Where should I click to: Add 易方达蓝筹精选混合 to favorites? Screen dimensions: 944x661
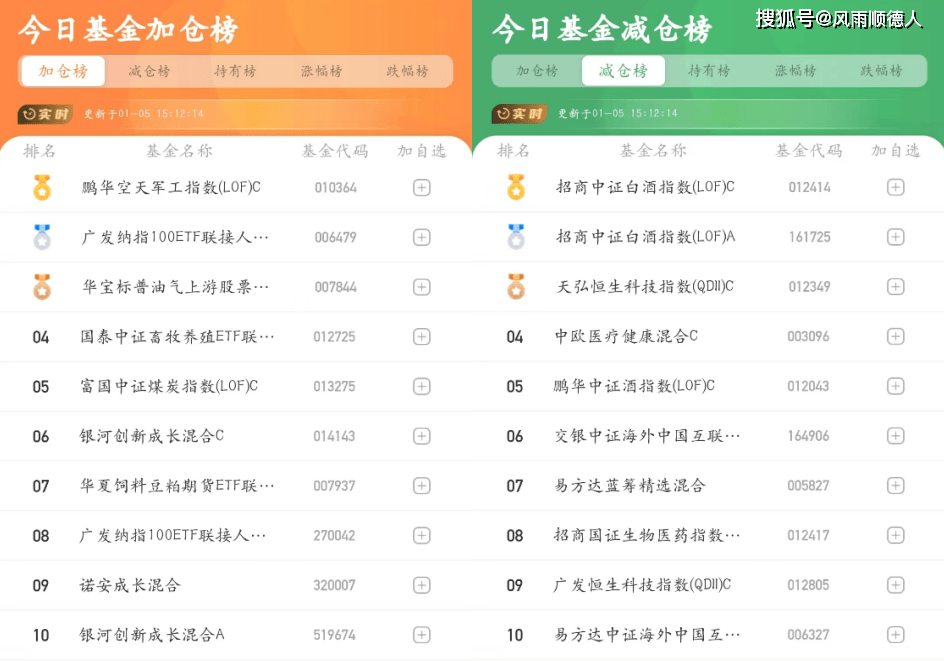(895, 486)
